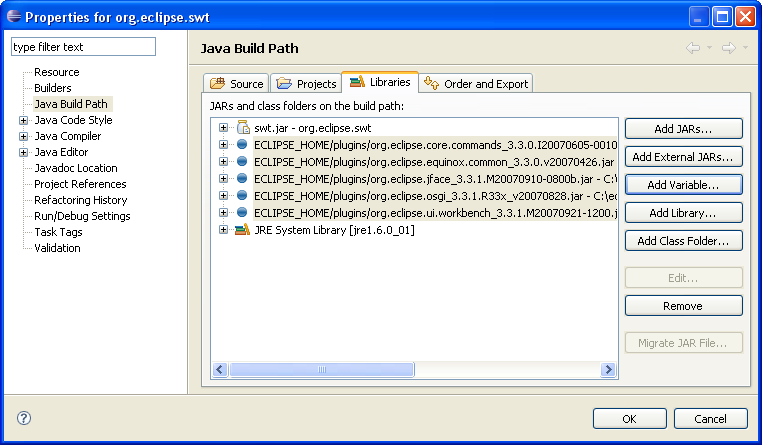
Task: Open the back-history dropdown arrow
Action: (710, 48)
